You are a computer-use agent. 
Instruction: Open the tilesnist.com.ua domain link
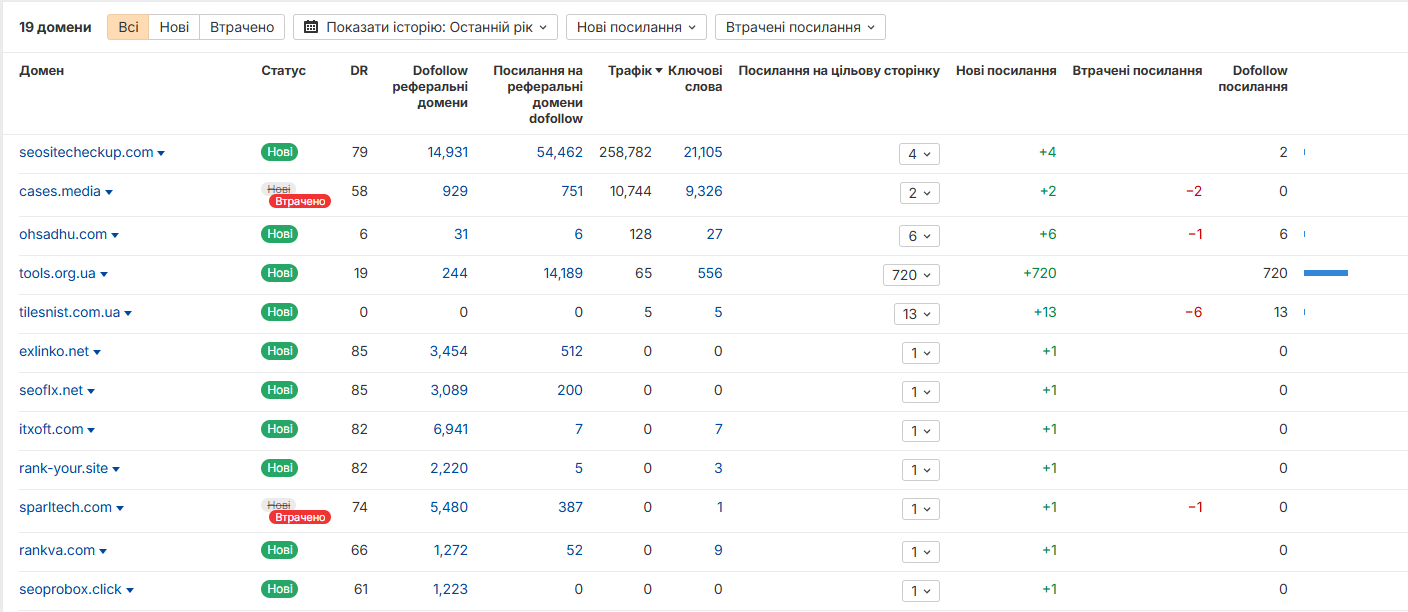point(69,312)
